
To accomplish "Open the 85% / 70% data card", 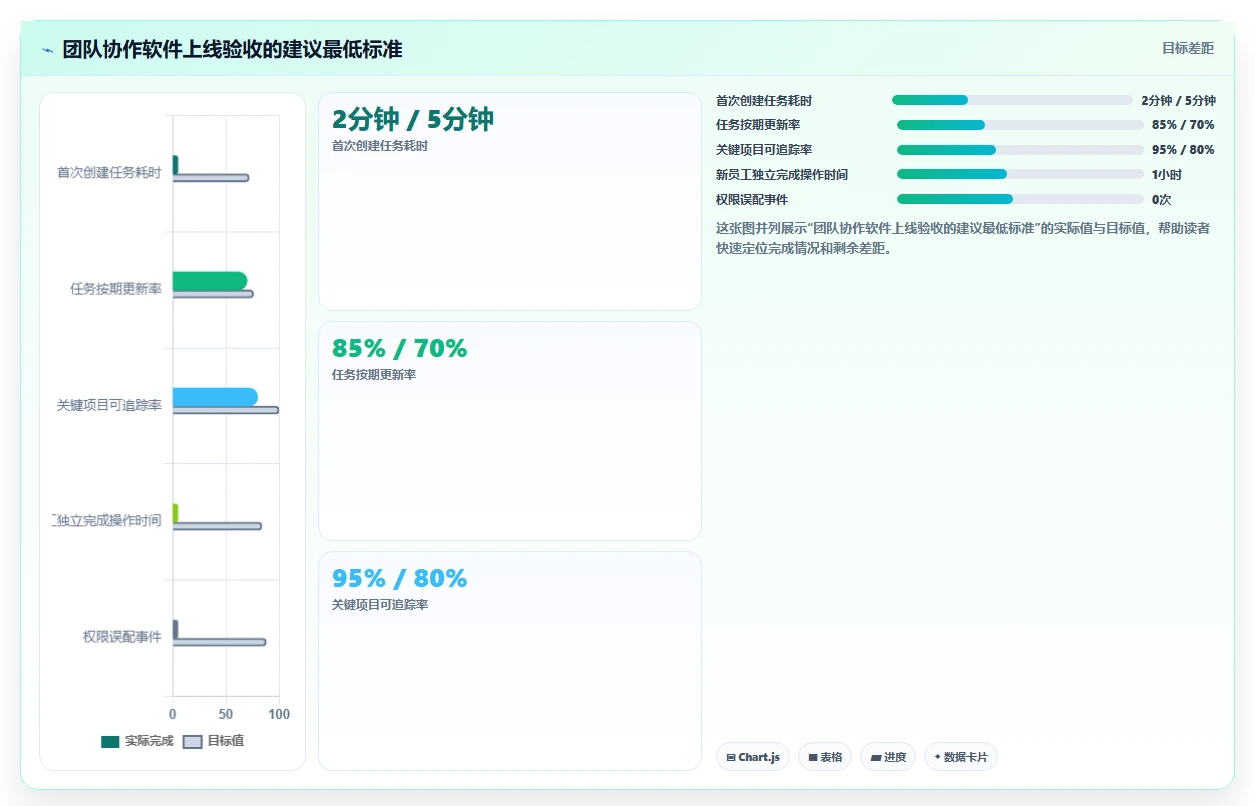I will pos(510,431).
